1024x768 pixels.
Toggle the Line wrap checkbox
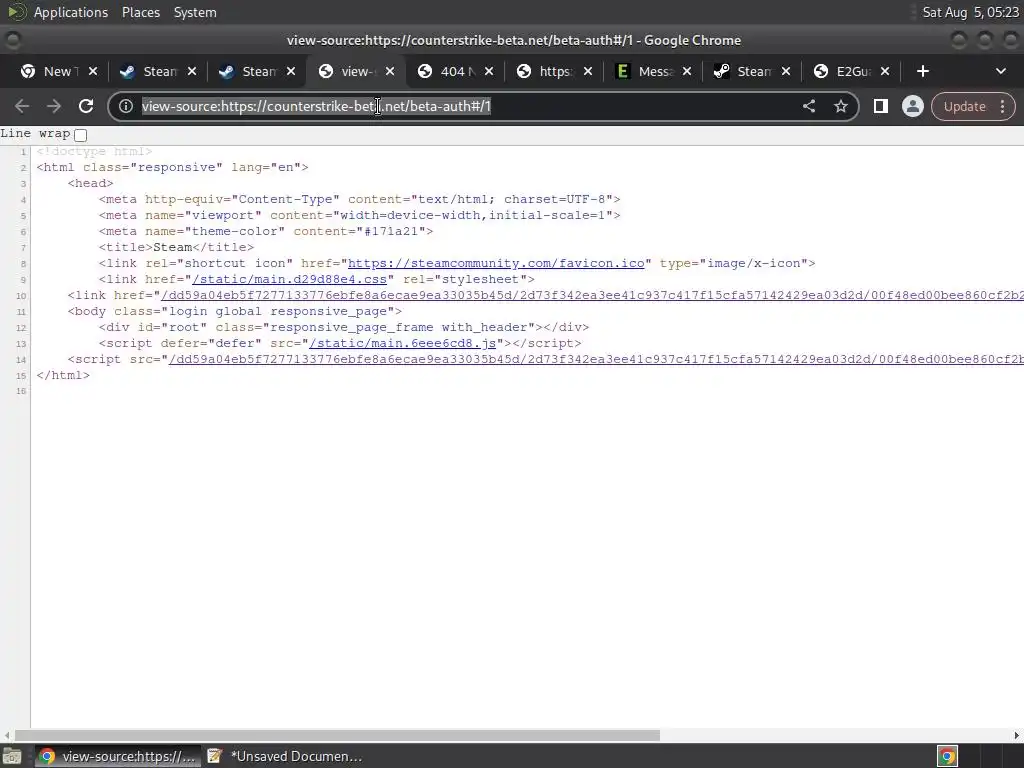[80, 135]
